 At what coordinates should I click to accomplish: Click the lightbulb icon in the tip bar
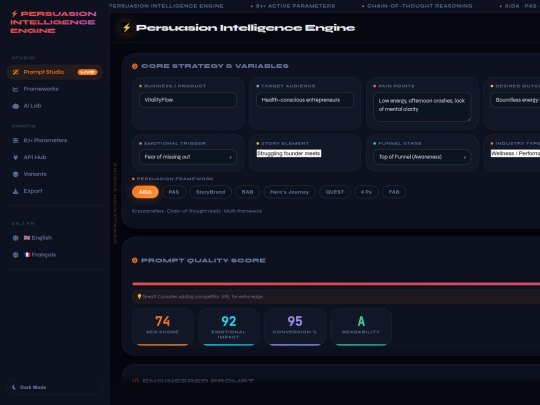click(139, 297)
